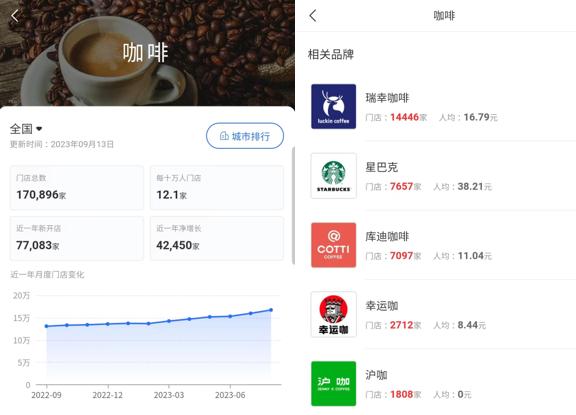Image resolution: width=576 pixels, height=415 pixels.
Task: Open the green 沪咖 brand logo
Action: [334, 383]
